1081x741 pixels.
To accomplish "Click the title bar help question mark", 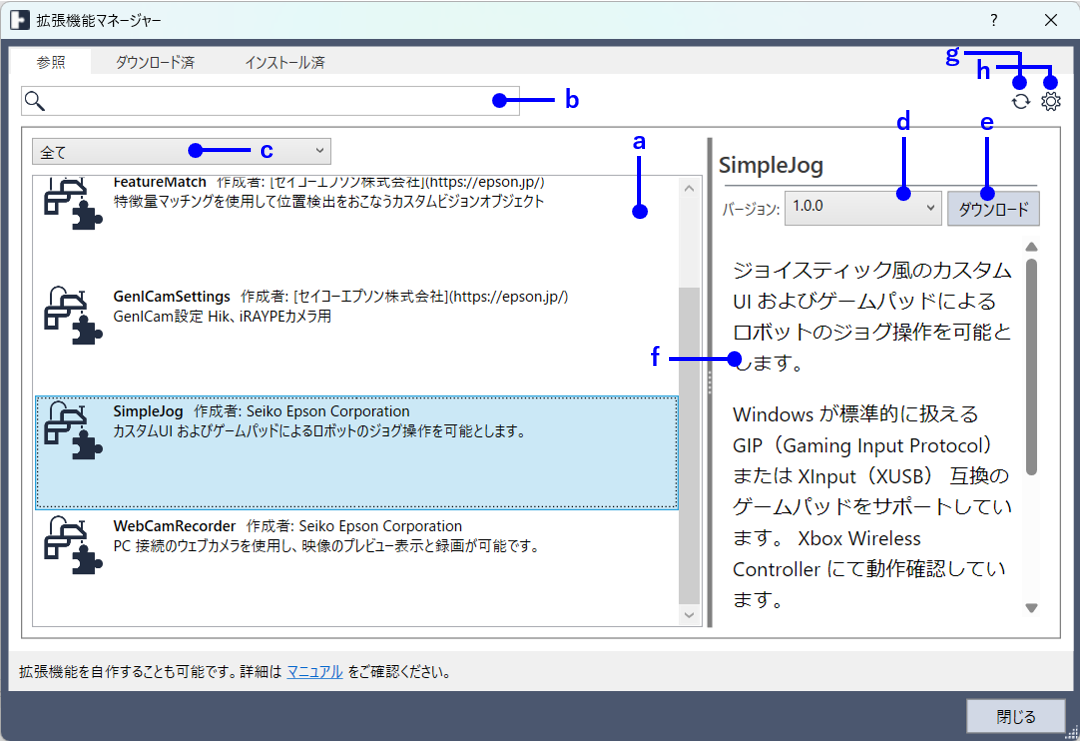I will (993, 20).
